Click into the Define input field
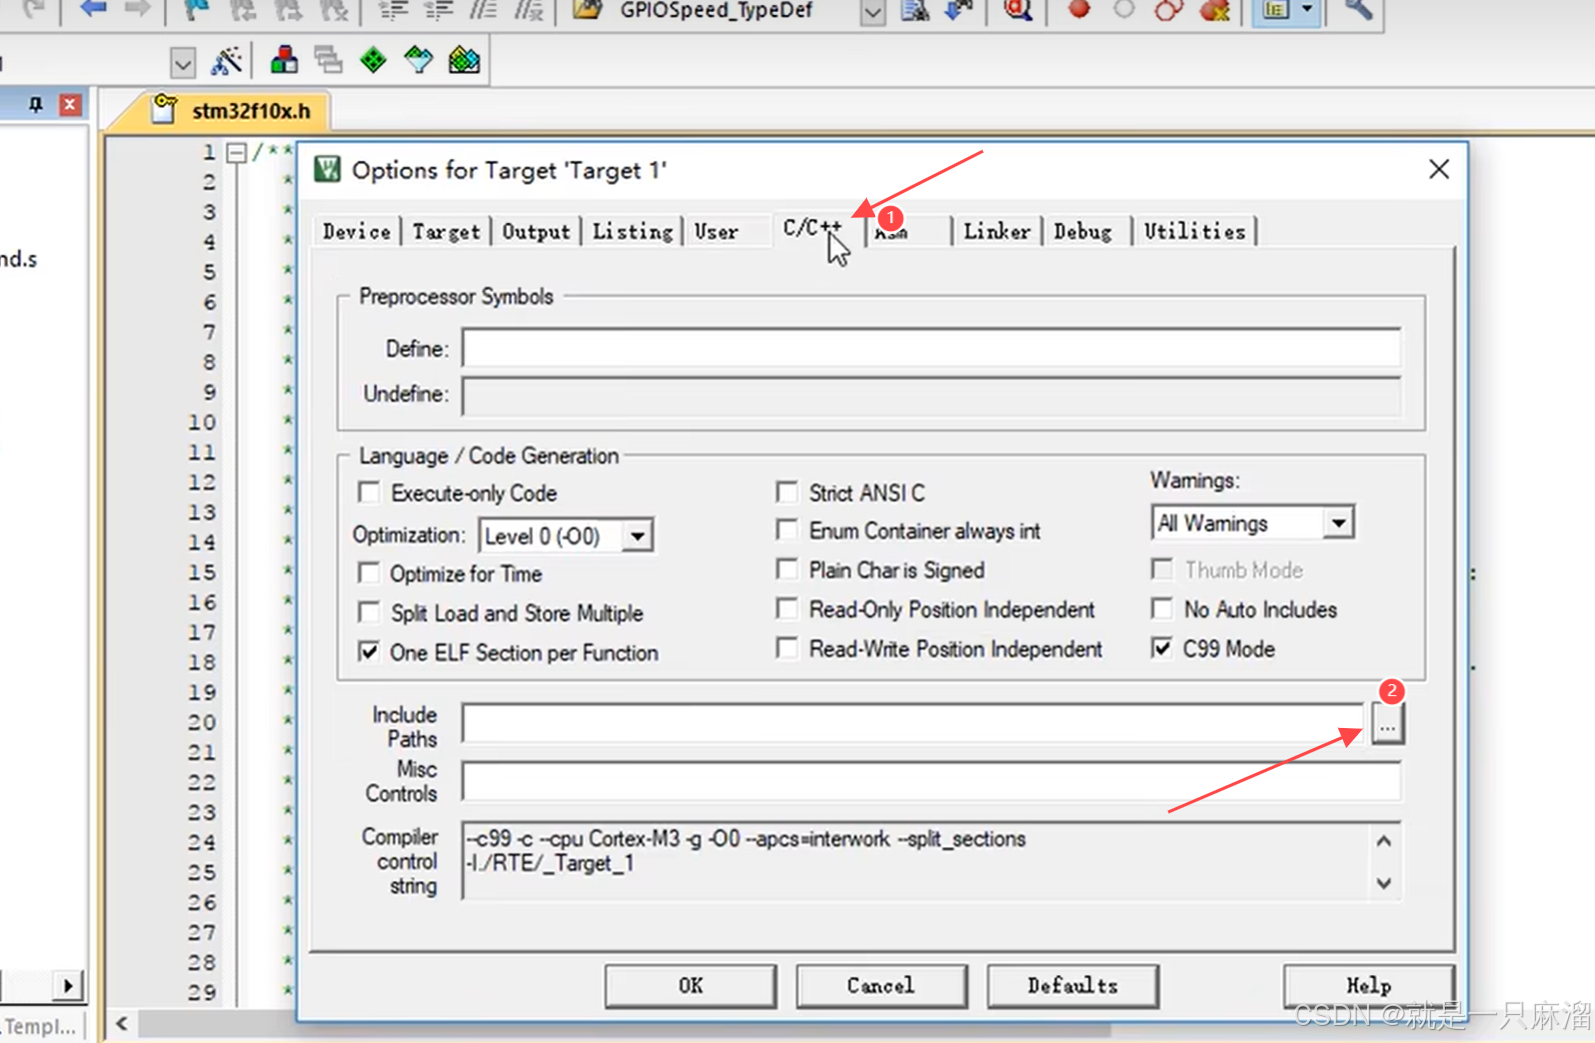The width and height of the screenshot is (1595, 1043). (x=931, y=348)
